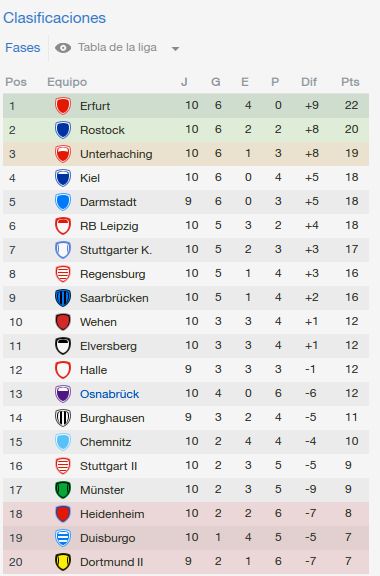Click Duisburgo's blue striped badge

(63, 538)
